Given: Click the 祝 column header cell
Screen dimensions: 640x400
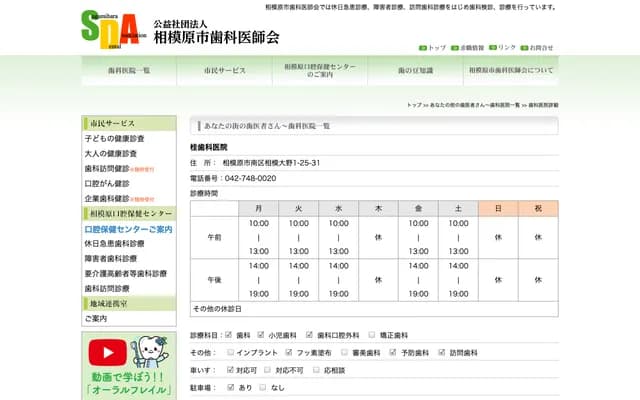Looking at the screenshot, I should [x=538, y=209].
